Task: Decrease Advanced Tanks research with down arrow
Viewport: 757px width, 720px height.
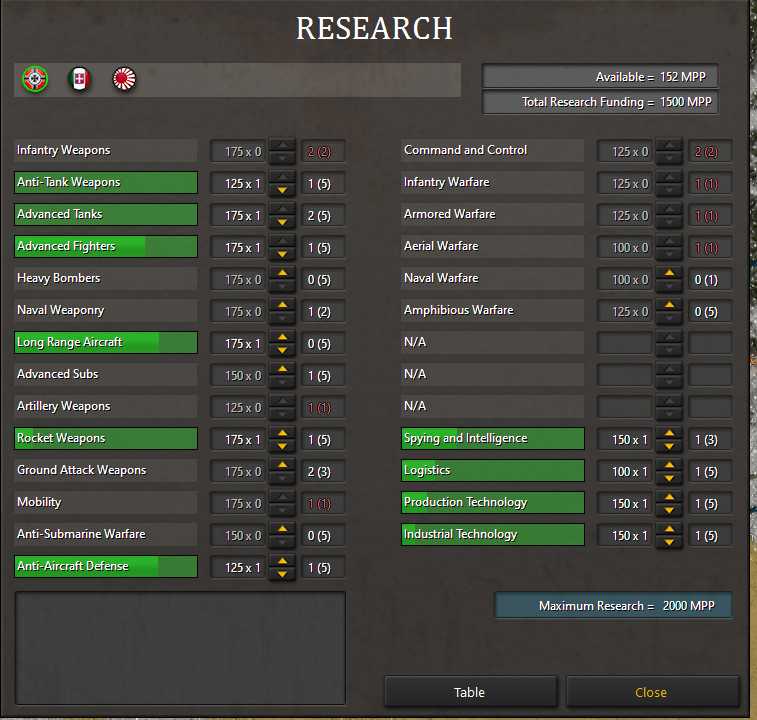Action: pyautogui.click(x=282, y=222)
